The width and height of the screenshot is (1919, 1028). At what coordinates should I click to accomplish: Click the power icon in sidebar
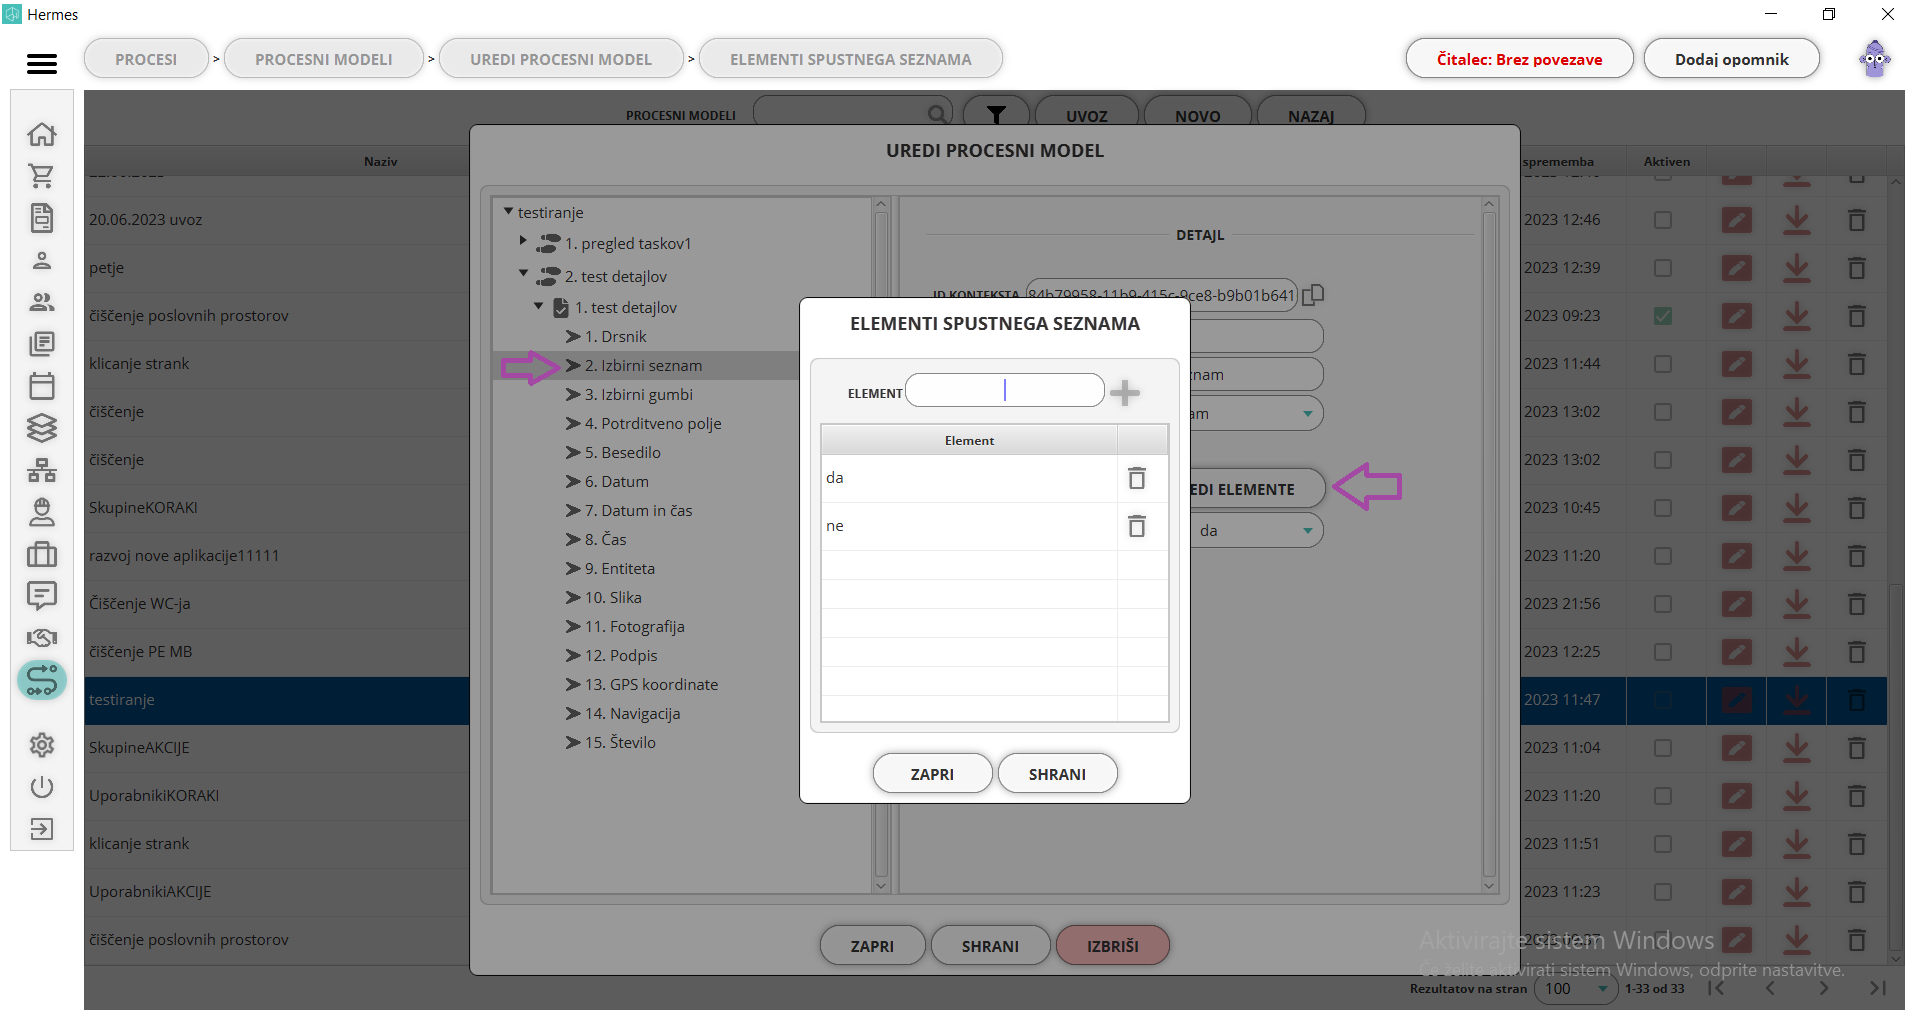click(42, 787)
